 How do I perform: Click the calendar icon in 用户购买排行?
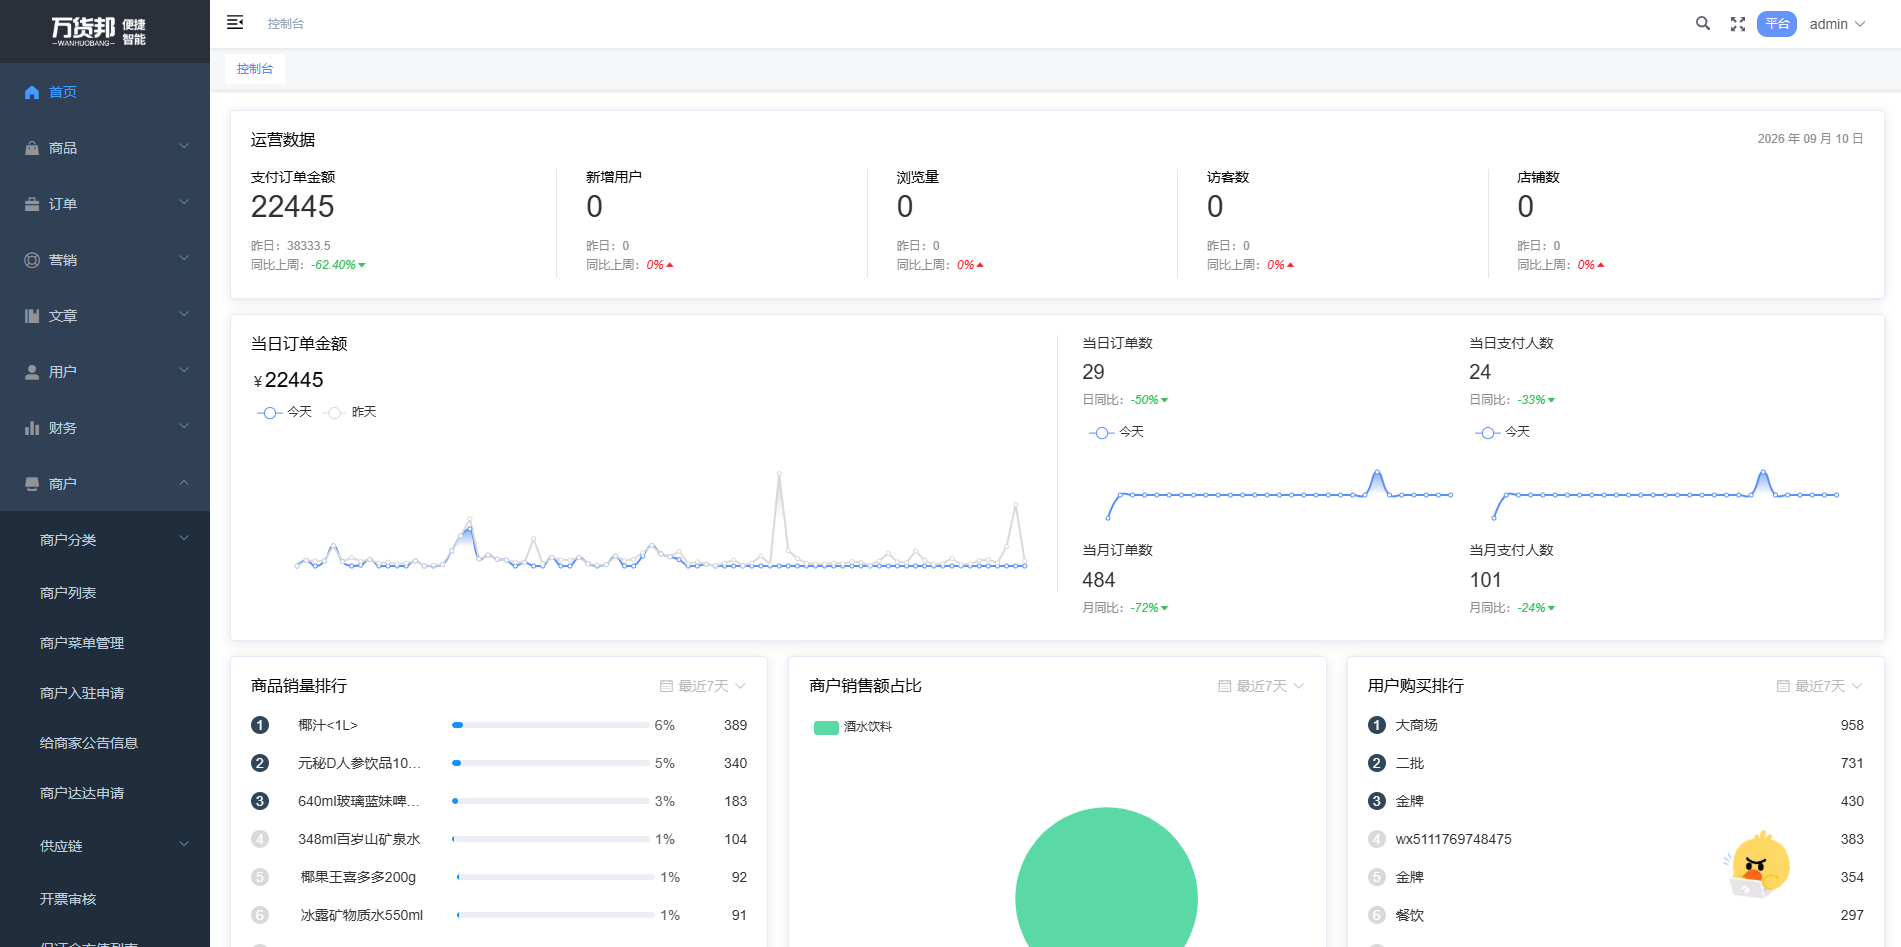[x=1782, y=686]
